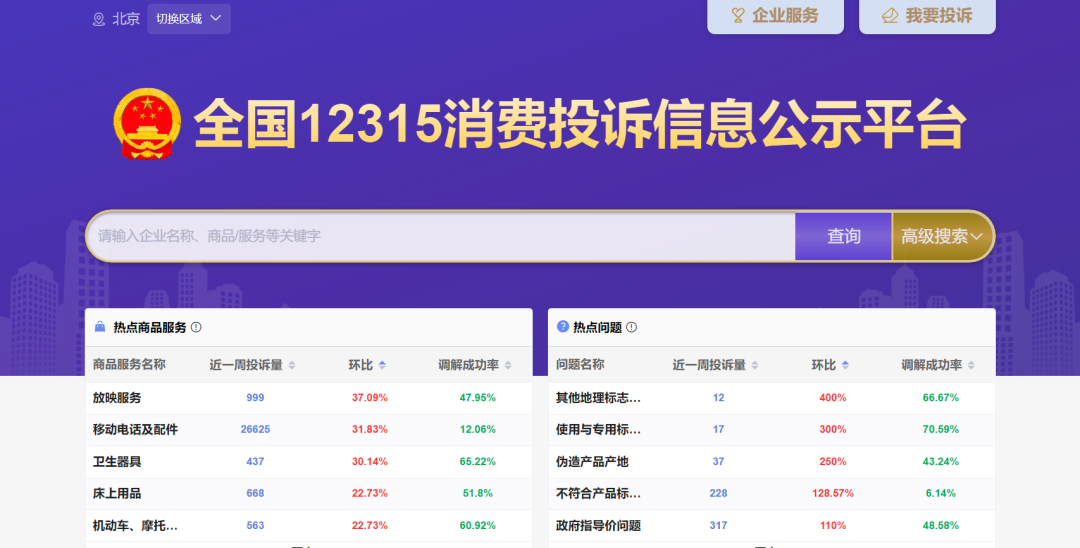1080x548 pixels.
Task: Select the 放映服务 row name
Action: tap(117, 398)
